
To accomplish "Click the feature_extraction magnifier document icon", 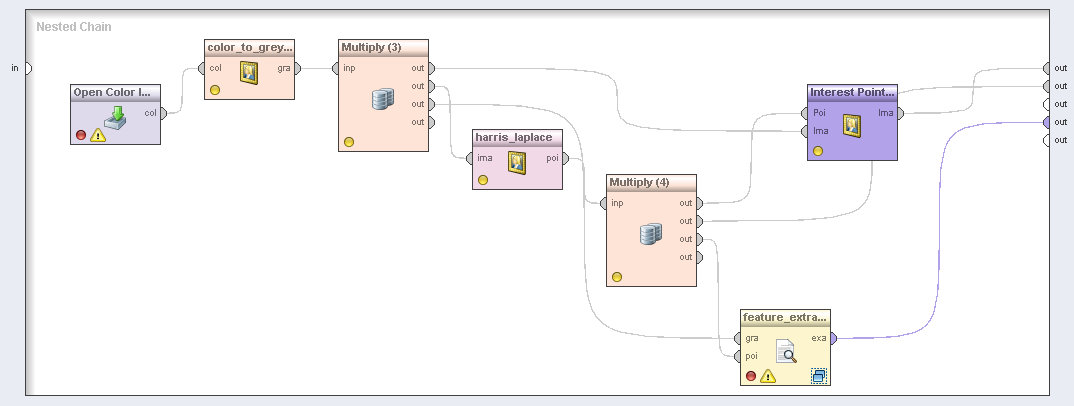I will (785, 350).
